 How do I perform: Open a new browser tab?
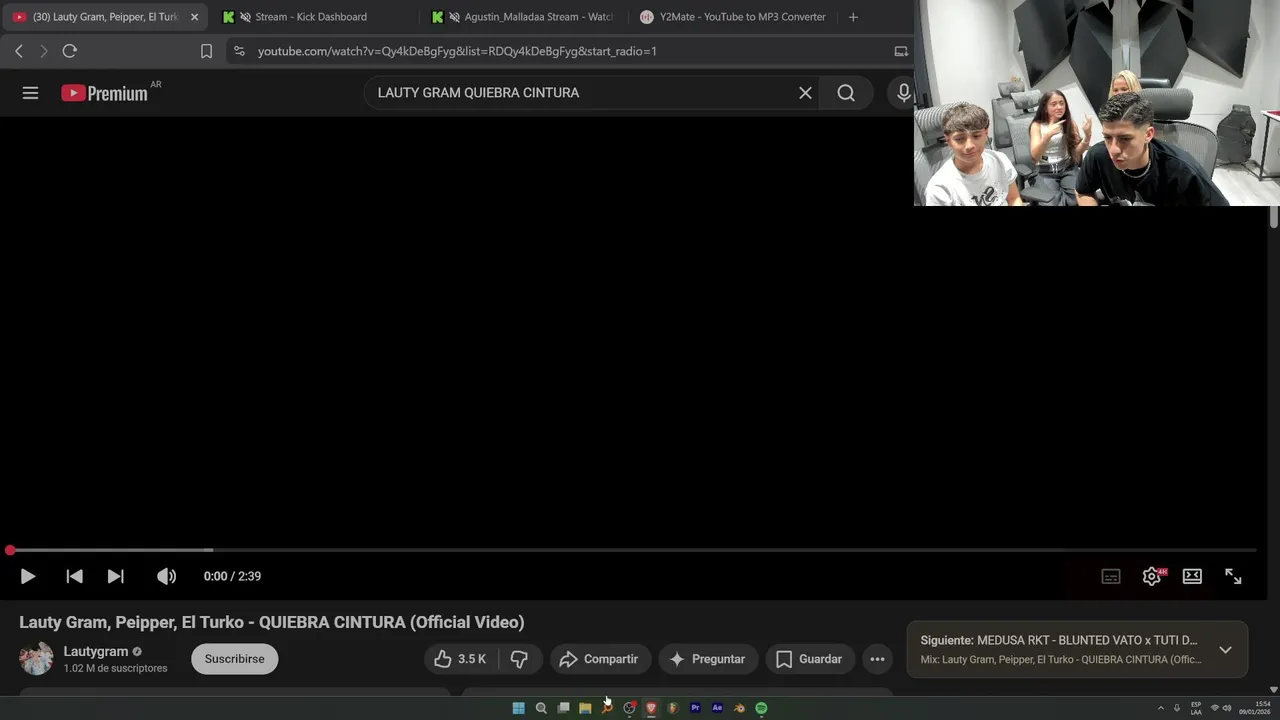pyautogui.click(x=853, y=17)
